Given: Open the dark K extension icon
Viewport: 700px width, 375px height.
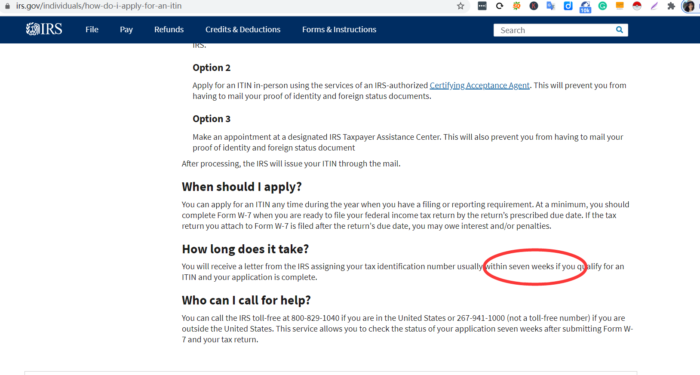Looking at the screenshot, I should (x=533, y=6).
